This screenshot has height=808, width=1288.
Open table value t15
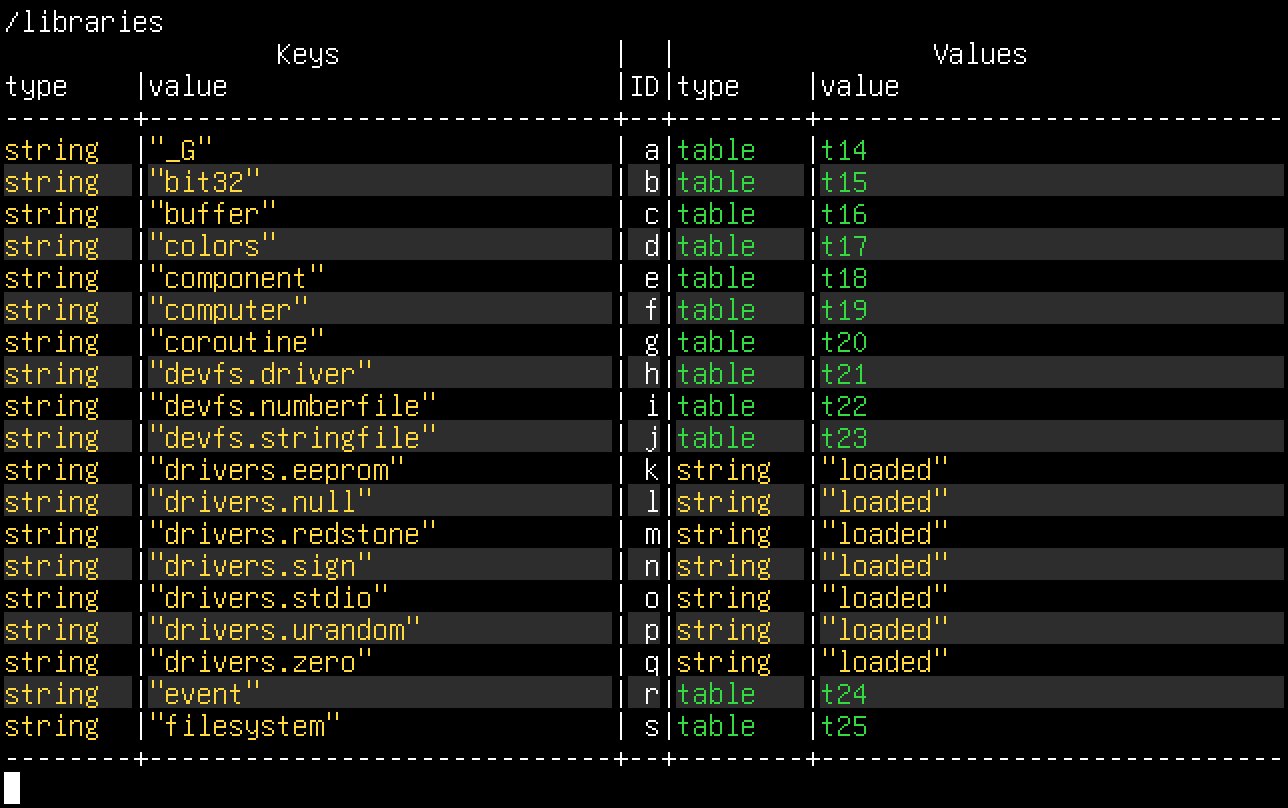click(x=844, y=182)
